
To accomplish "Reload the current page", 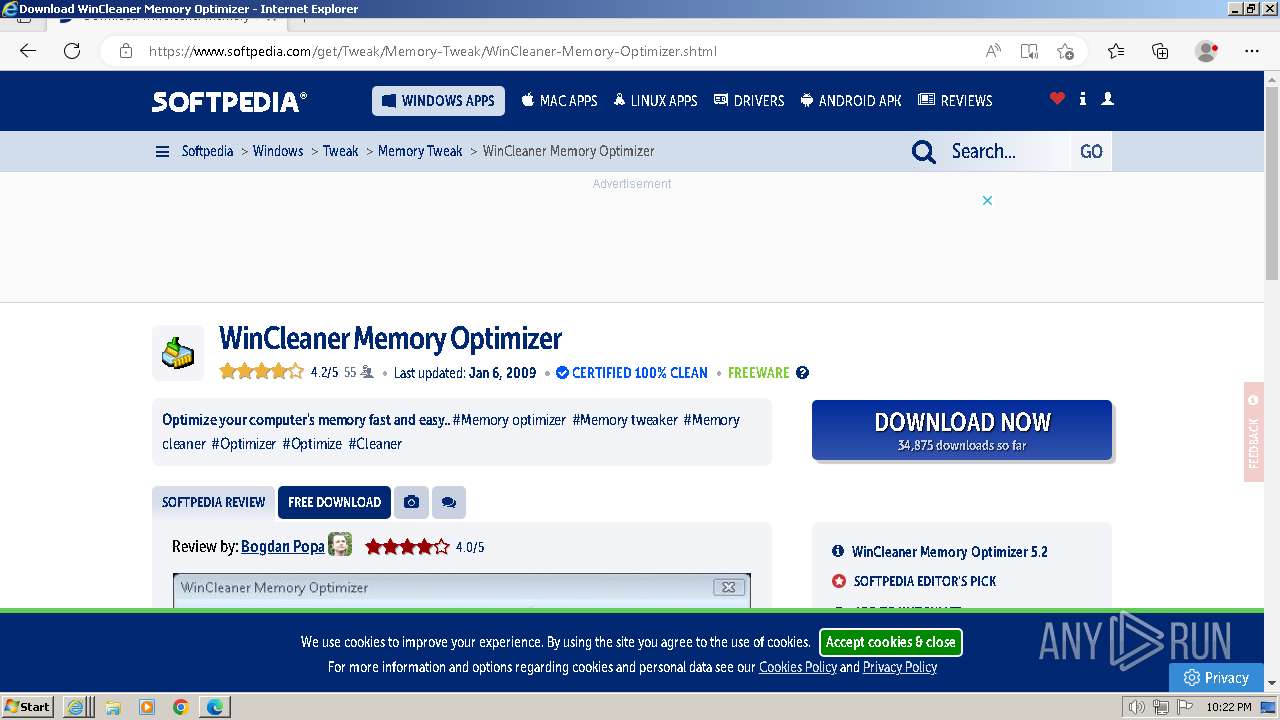I will coord(72,51).
